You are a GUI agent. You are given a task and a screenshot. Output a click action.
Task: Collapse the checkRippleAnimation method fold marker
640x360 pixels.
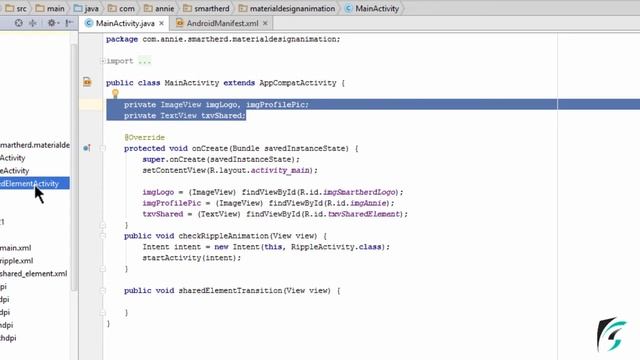click(x=103, y=236)
